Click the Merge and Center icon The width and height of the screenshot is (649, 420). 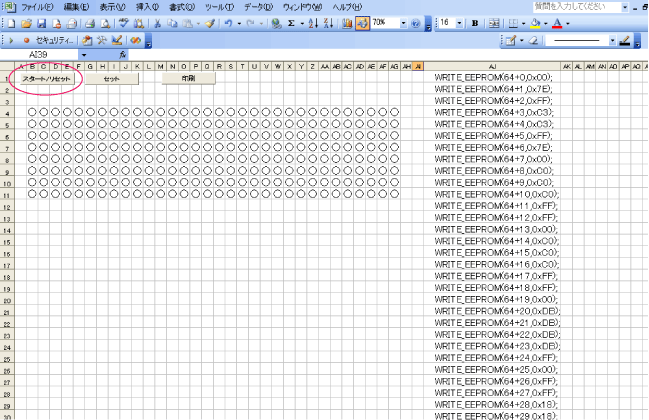pos(493,22)
